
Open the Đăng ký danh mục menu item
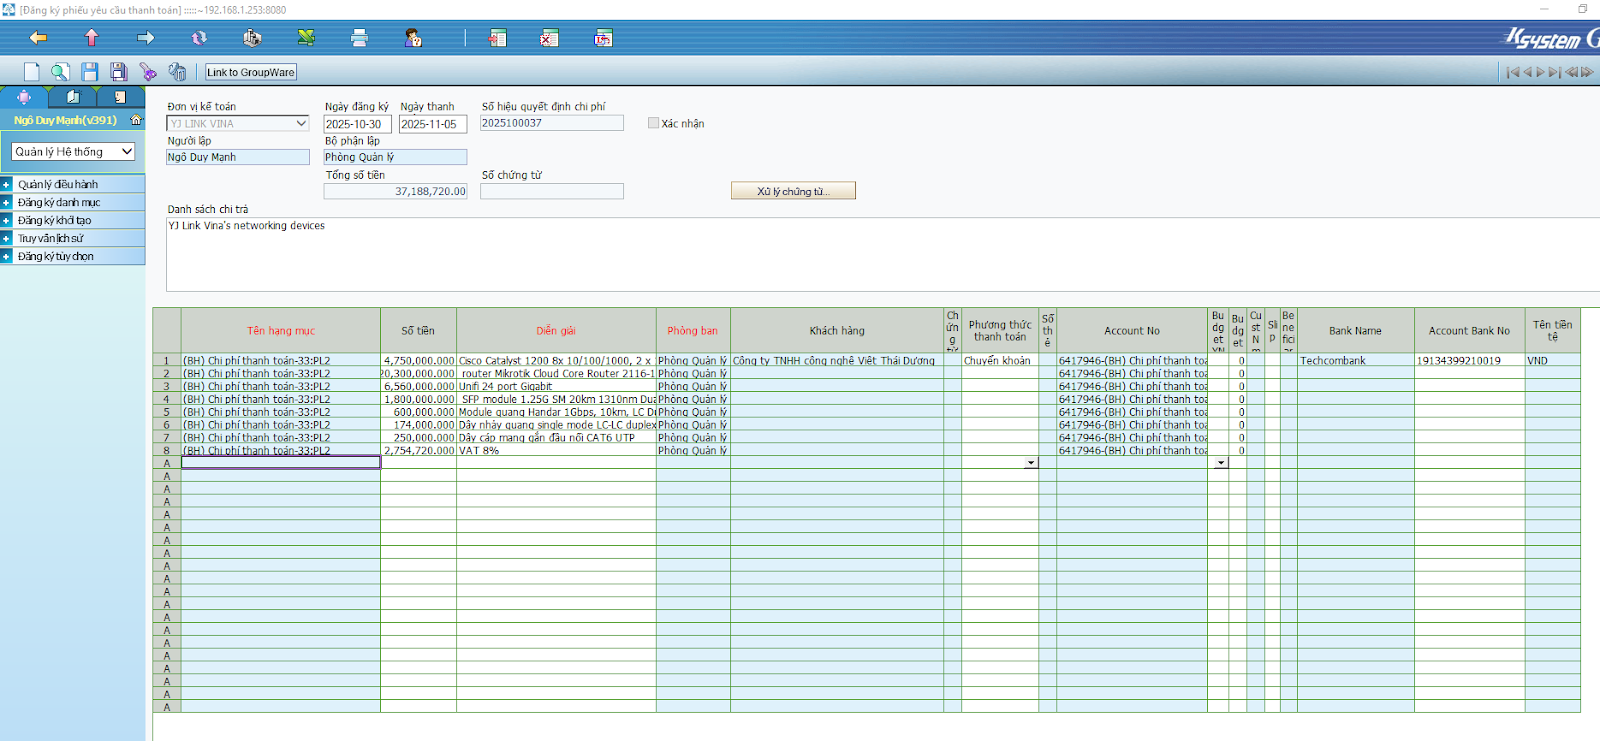click(x=59, y=202)
